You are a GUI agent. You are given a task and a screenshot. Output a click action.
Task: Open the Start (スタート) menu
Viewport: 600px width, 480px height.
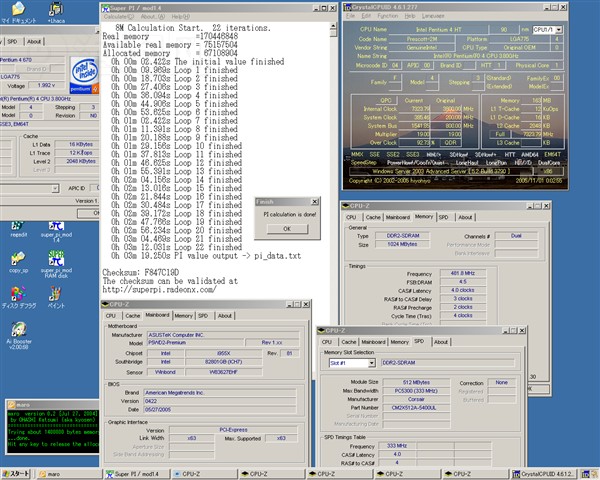pyautogui.click(x=16, y=474)
